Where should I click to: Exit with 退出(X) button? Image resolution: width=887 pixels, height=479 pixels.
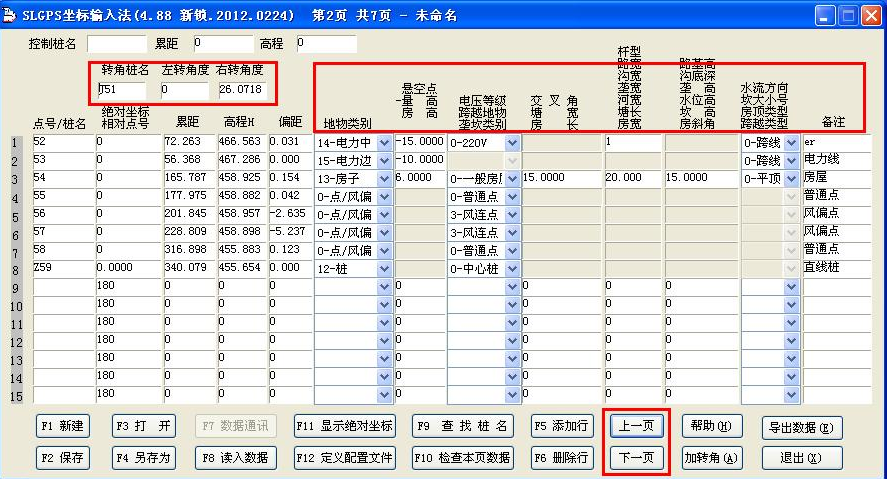click(x=802, y=458)
